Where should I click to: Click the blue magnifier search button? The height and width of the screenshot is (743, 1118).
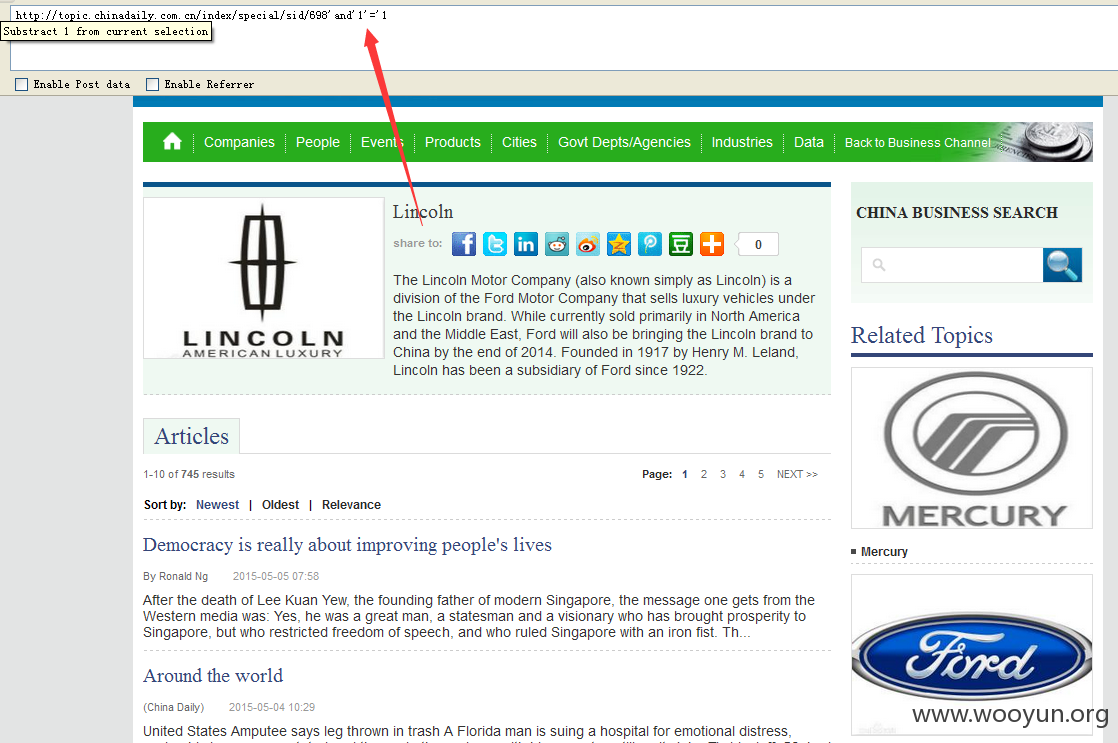pyautogui.click(x=1062, y=265)
